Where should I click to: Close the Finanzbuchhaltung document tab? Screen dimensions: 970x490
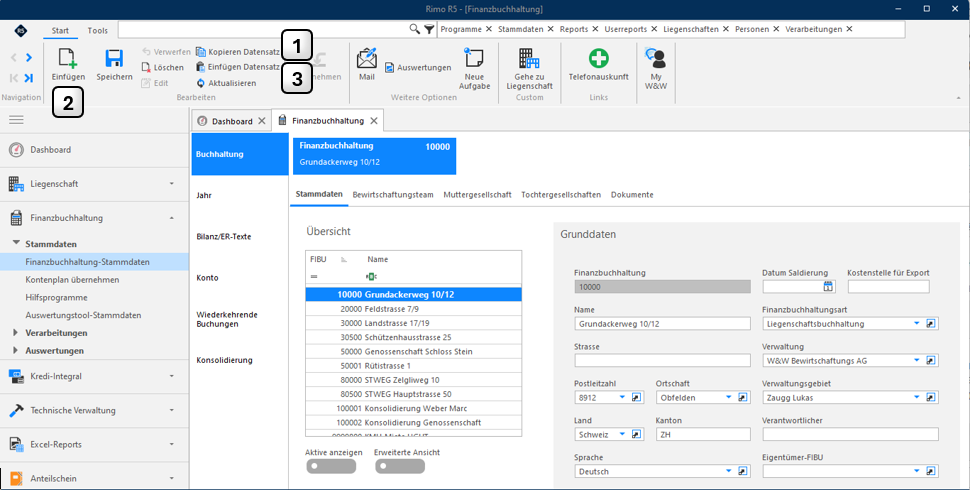click(x=374, y=121)
